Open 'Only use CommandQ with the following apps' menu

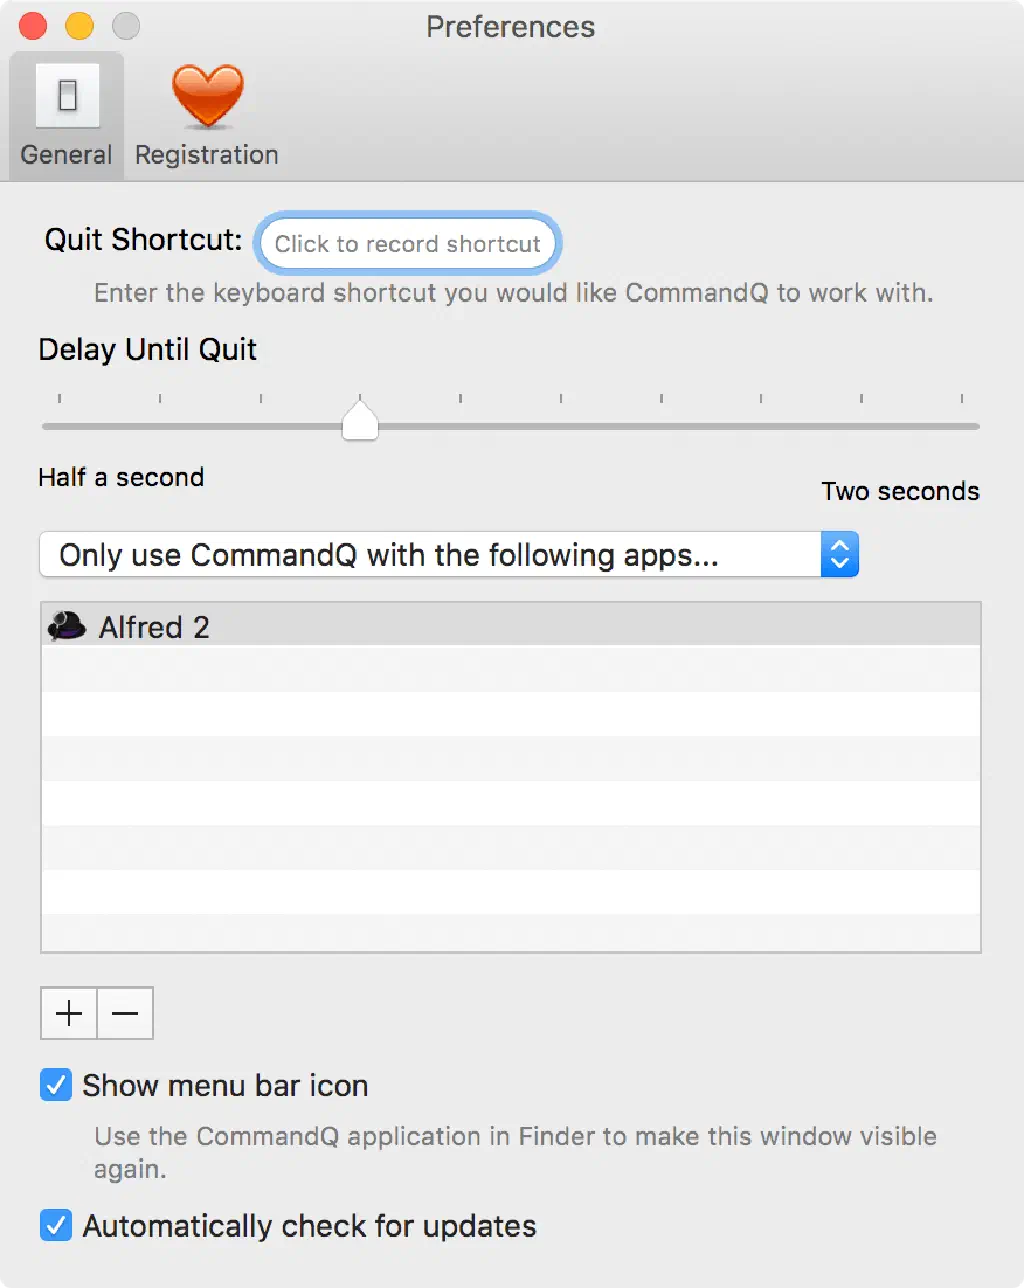tap(430, 554)
